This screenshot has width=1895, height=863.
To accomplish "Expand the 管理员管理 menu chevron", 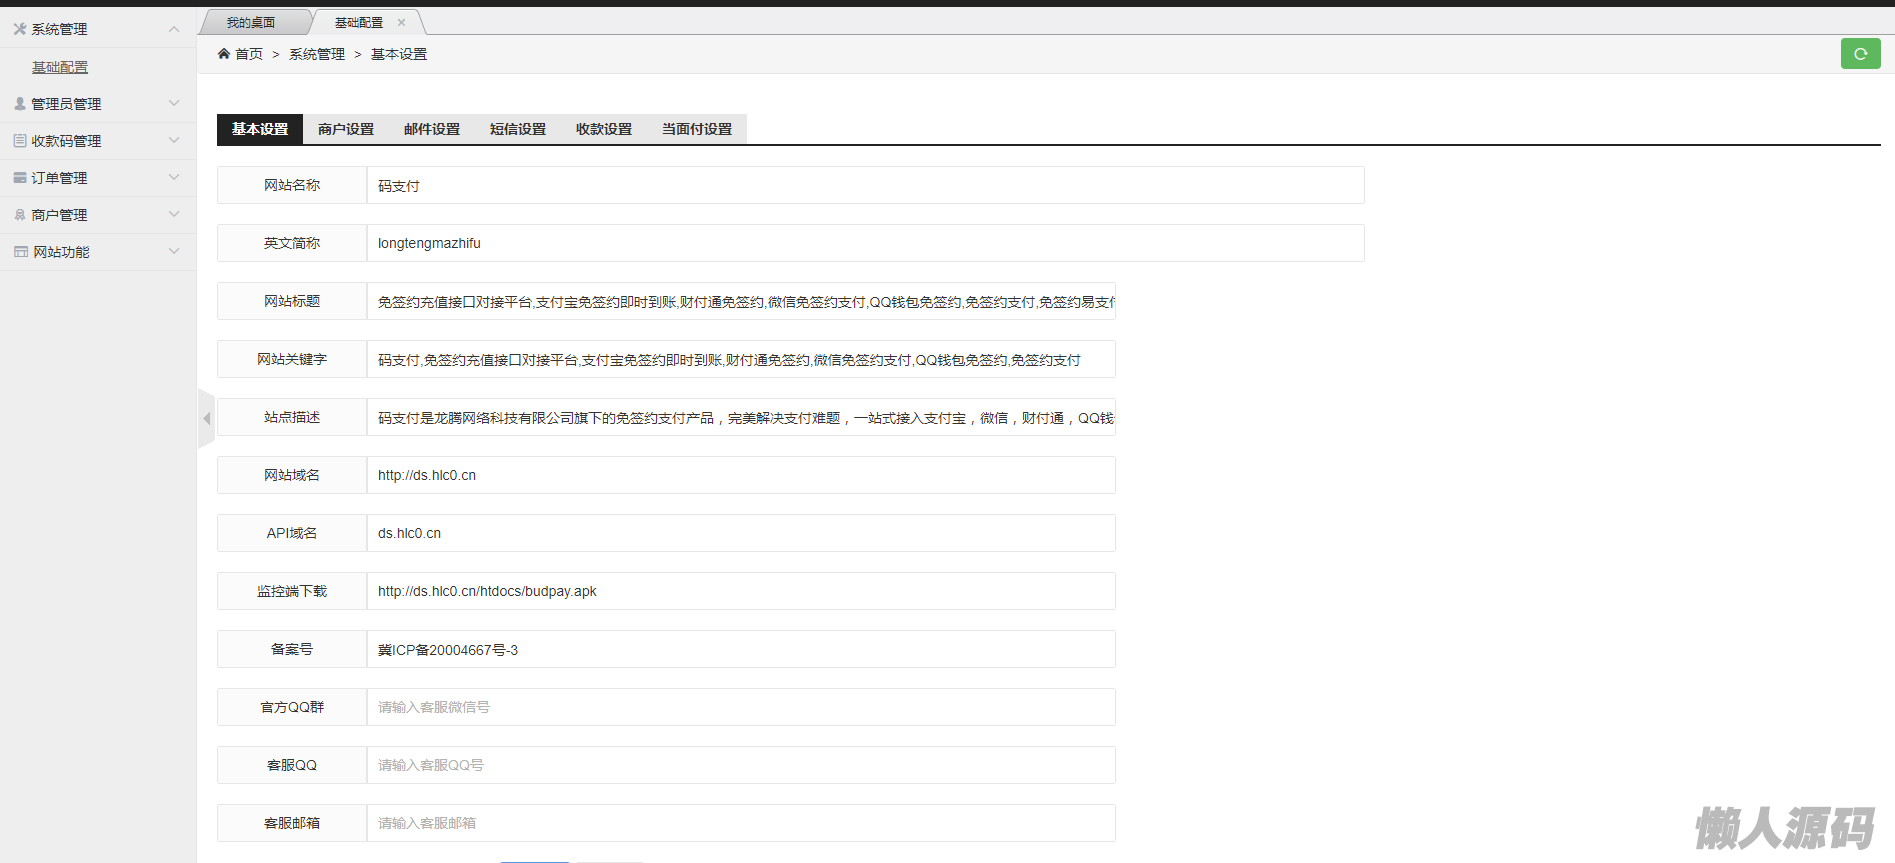I will click(174, 104).
